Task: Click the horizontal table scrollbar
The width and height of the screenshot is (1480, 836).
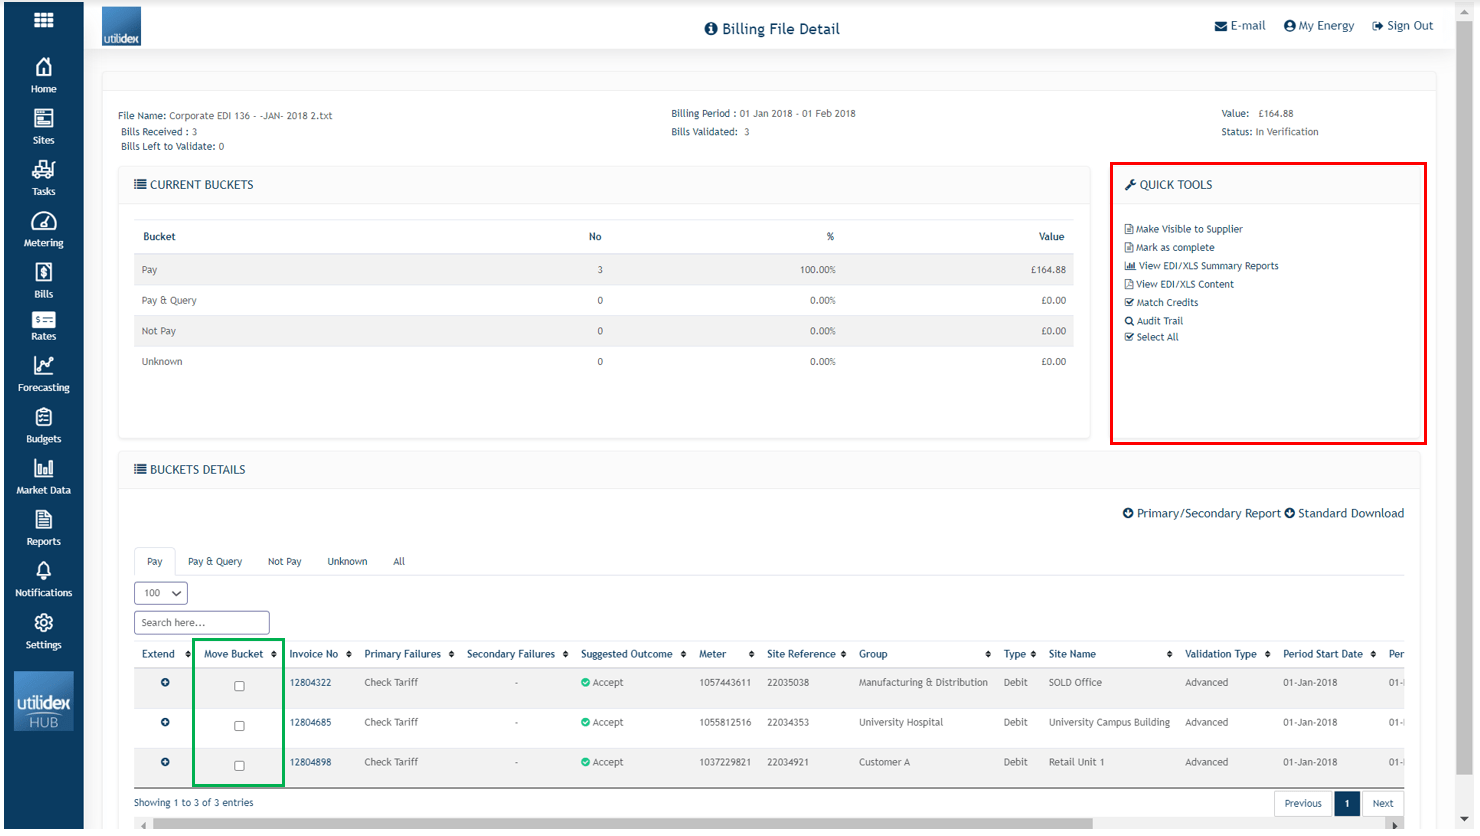Action: pos(620,824)
